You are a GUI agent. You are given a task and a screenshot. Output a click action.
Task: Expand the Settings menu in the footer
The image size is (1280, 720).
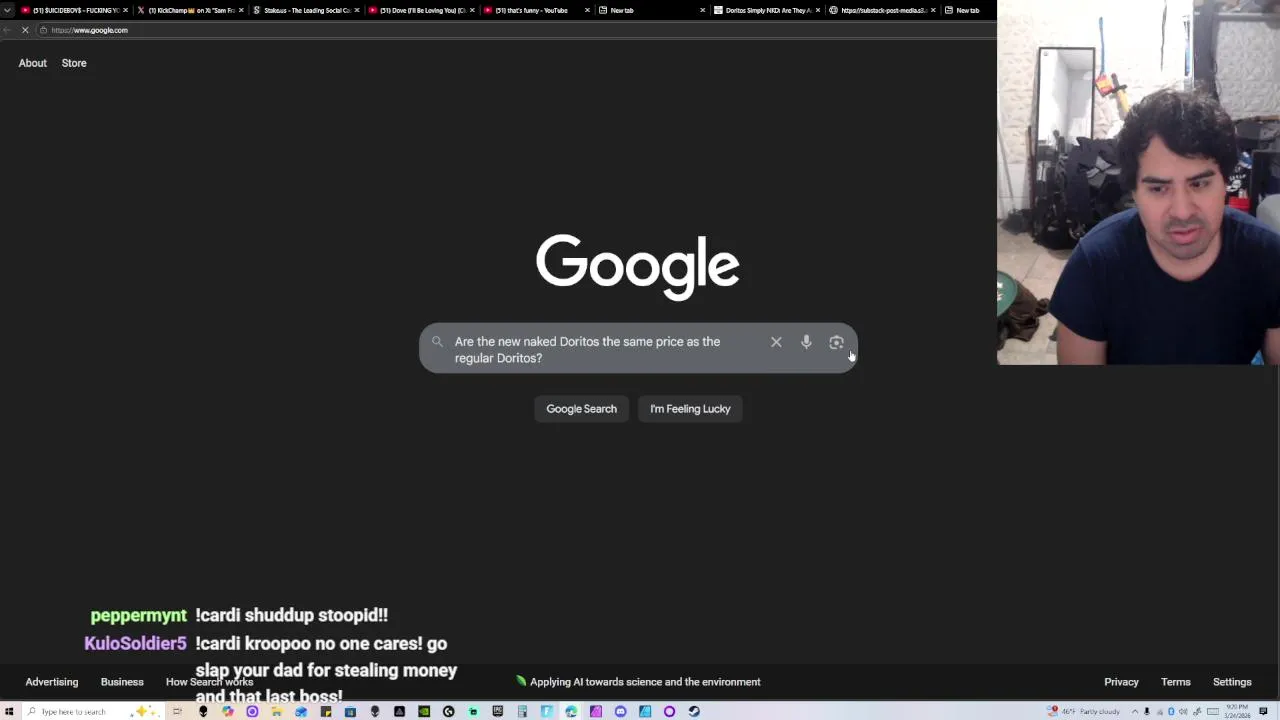[x=1232, y=682]
